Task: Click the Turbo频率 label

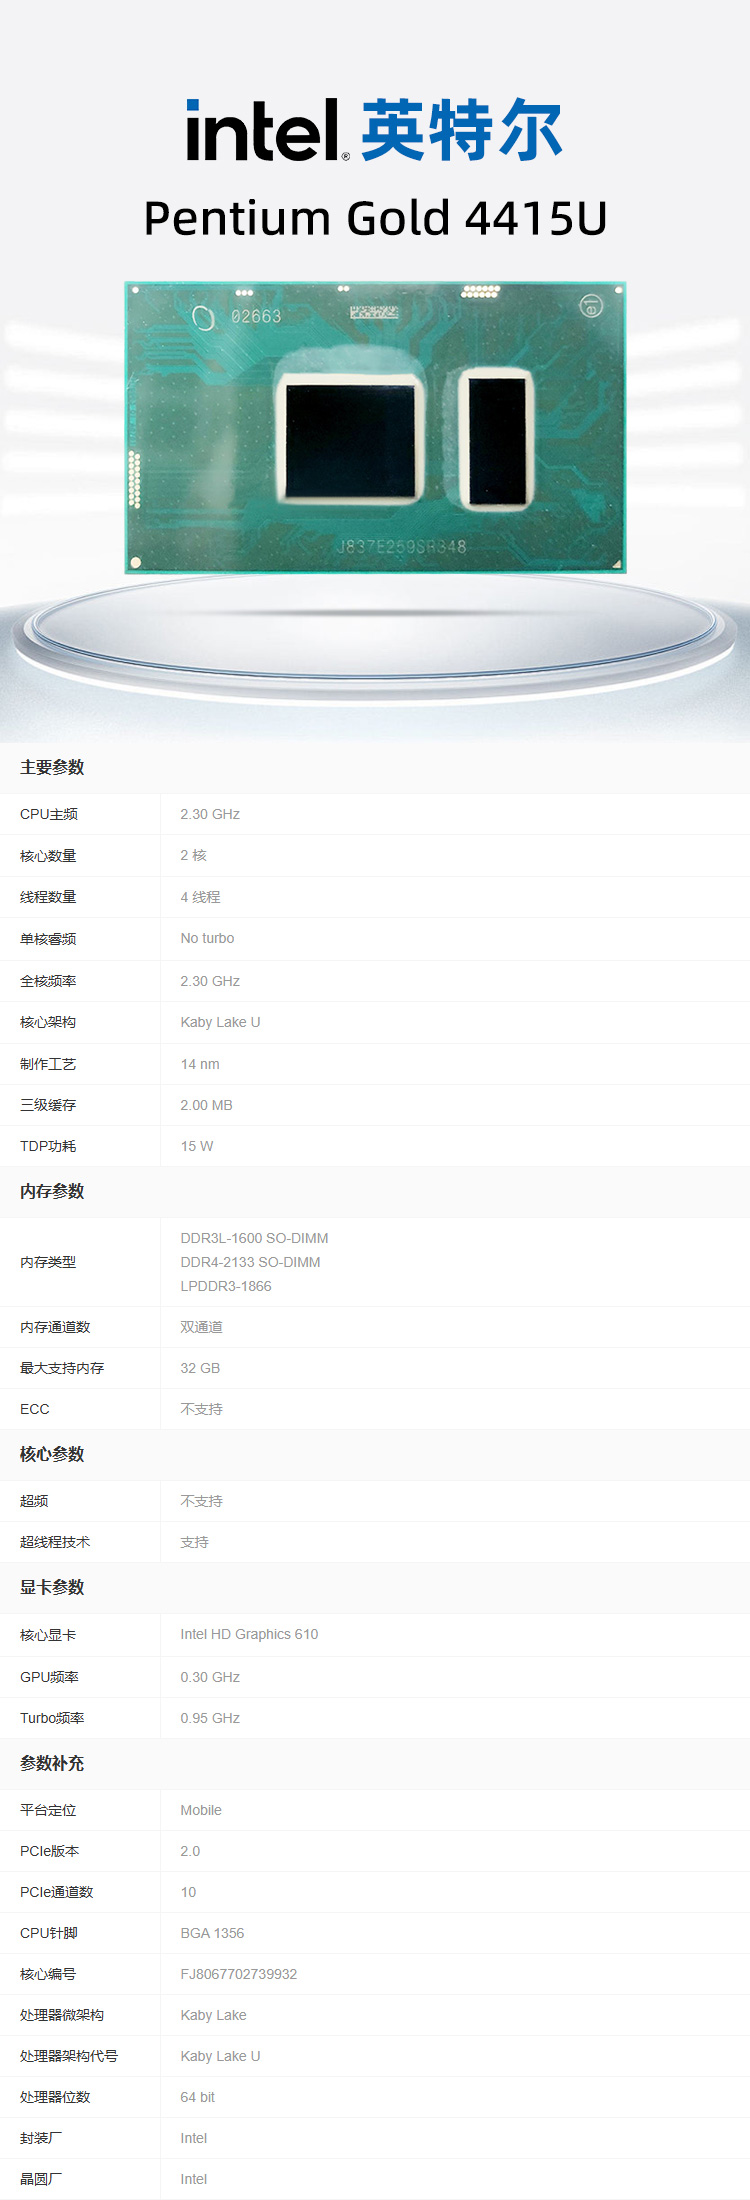Action: click(x=52, y=1718)
